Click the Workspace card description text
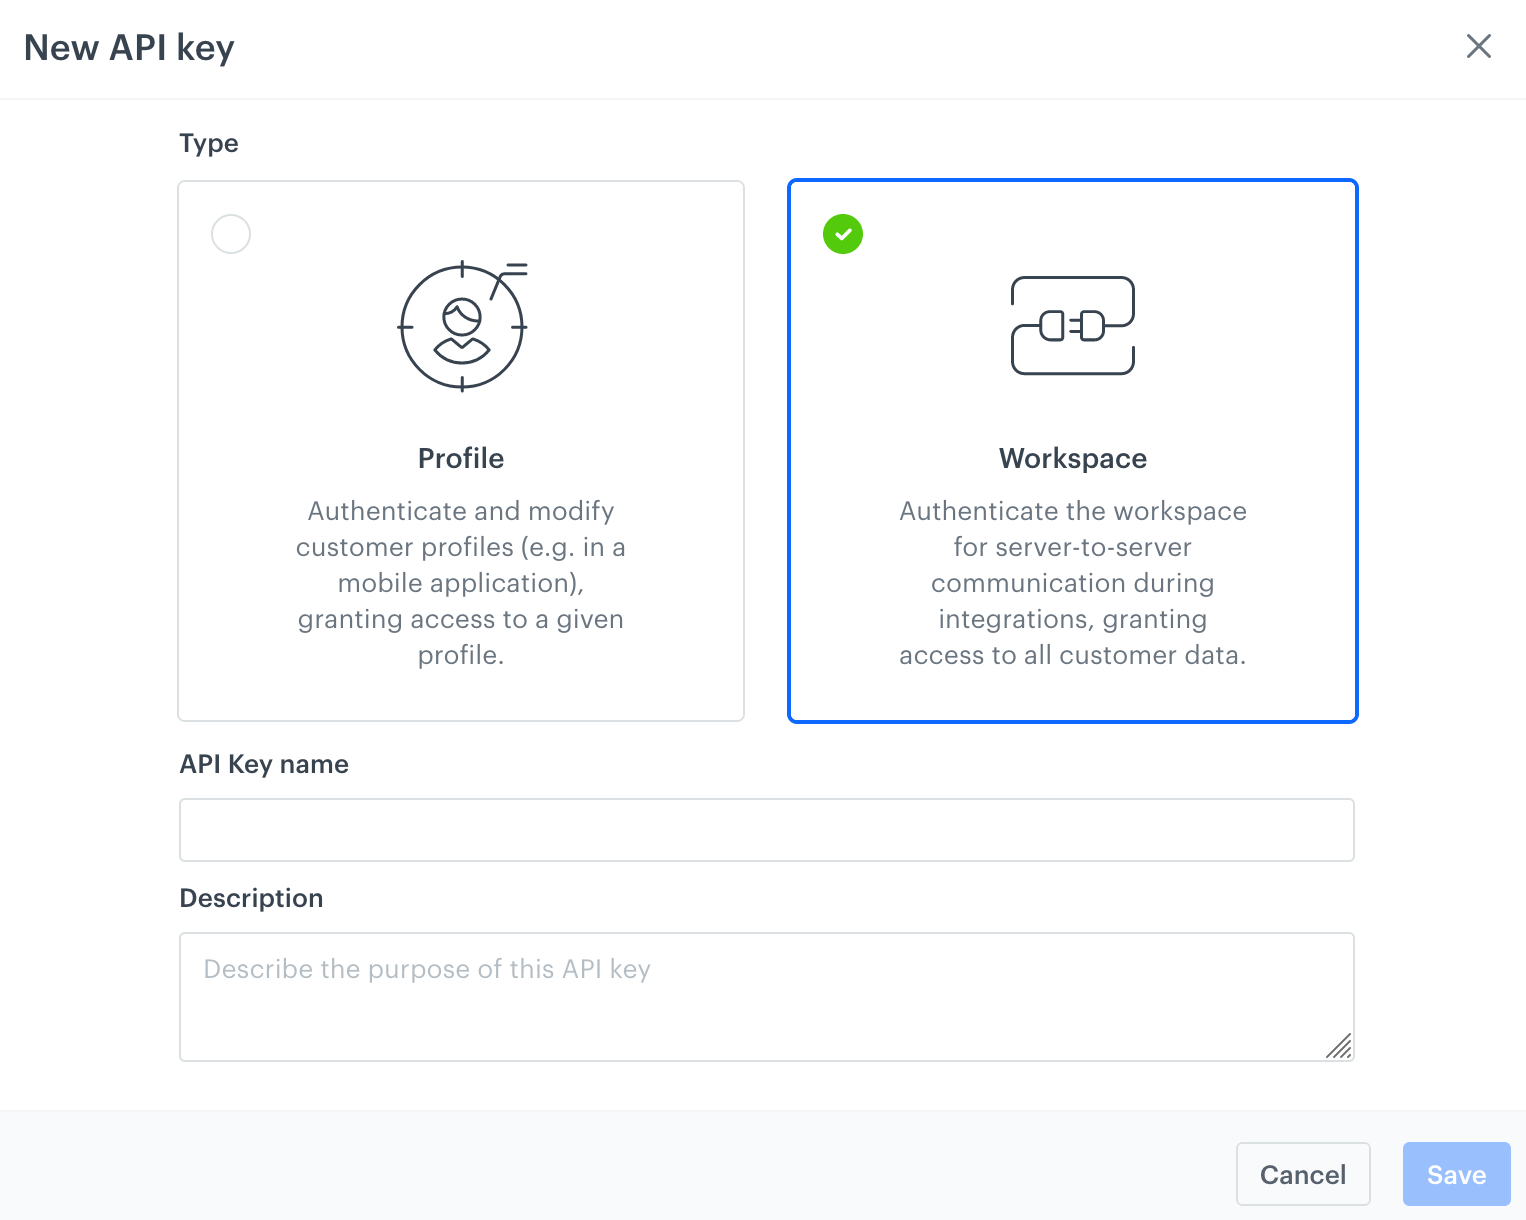The image size is (1526, 1220). pos(1072,583)
